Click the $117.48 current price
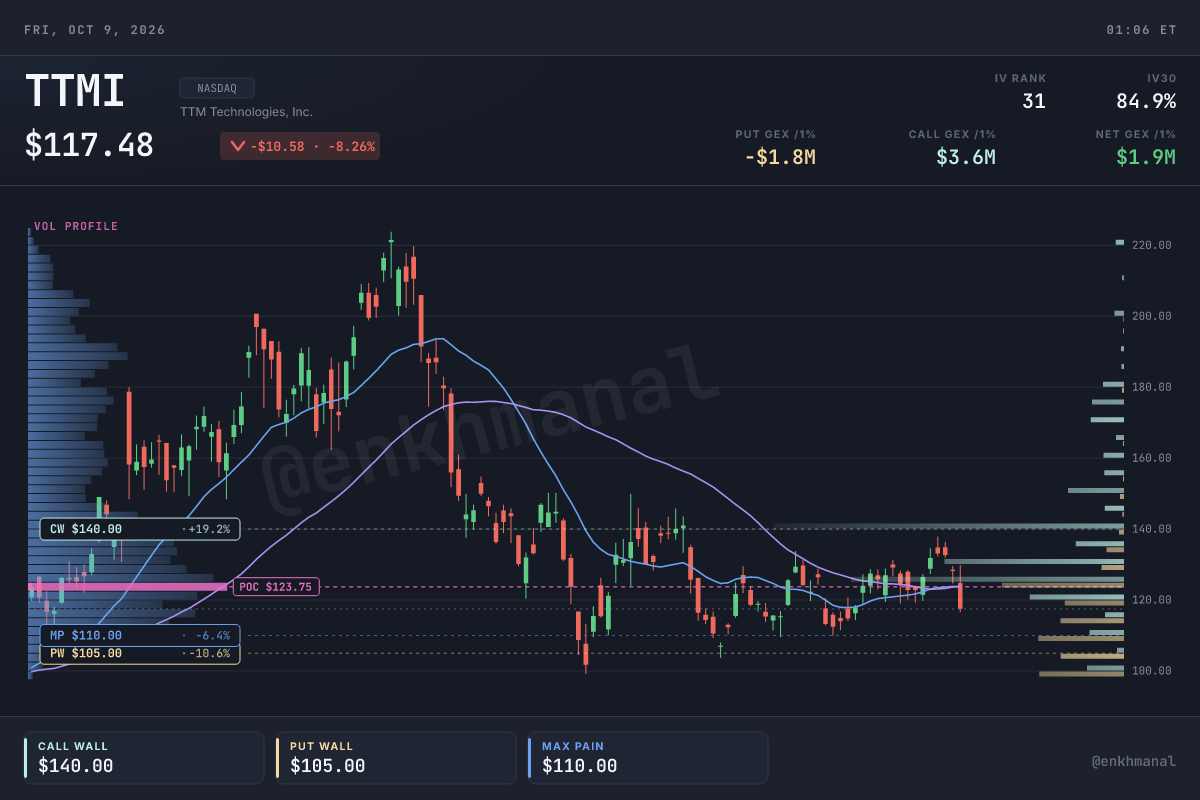This screenshot has width=1200, height=800. coord(89,145)
